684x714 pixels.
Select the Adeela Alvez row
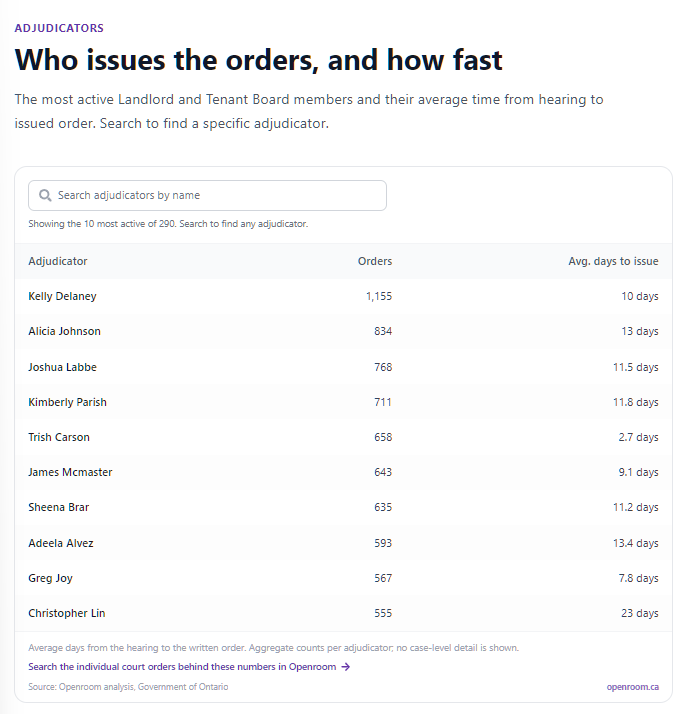point(343,543)
